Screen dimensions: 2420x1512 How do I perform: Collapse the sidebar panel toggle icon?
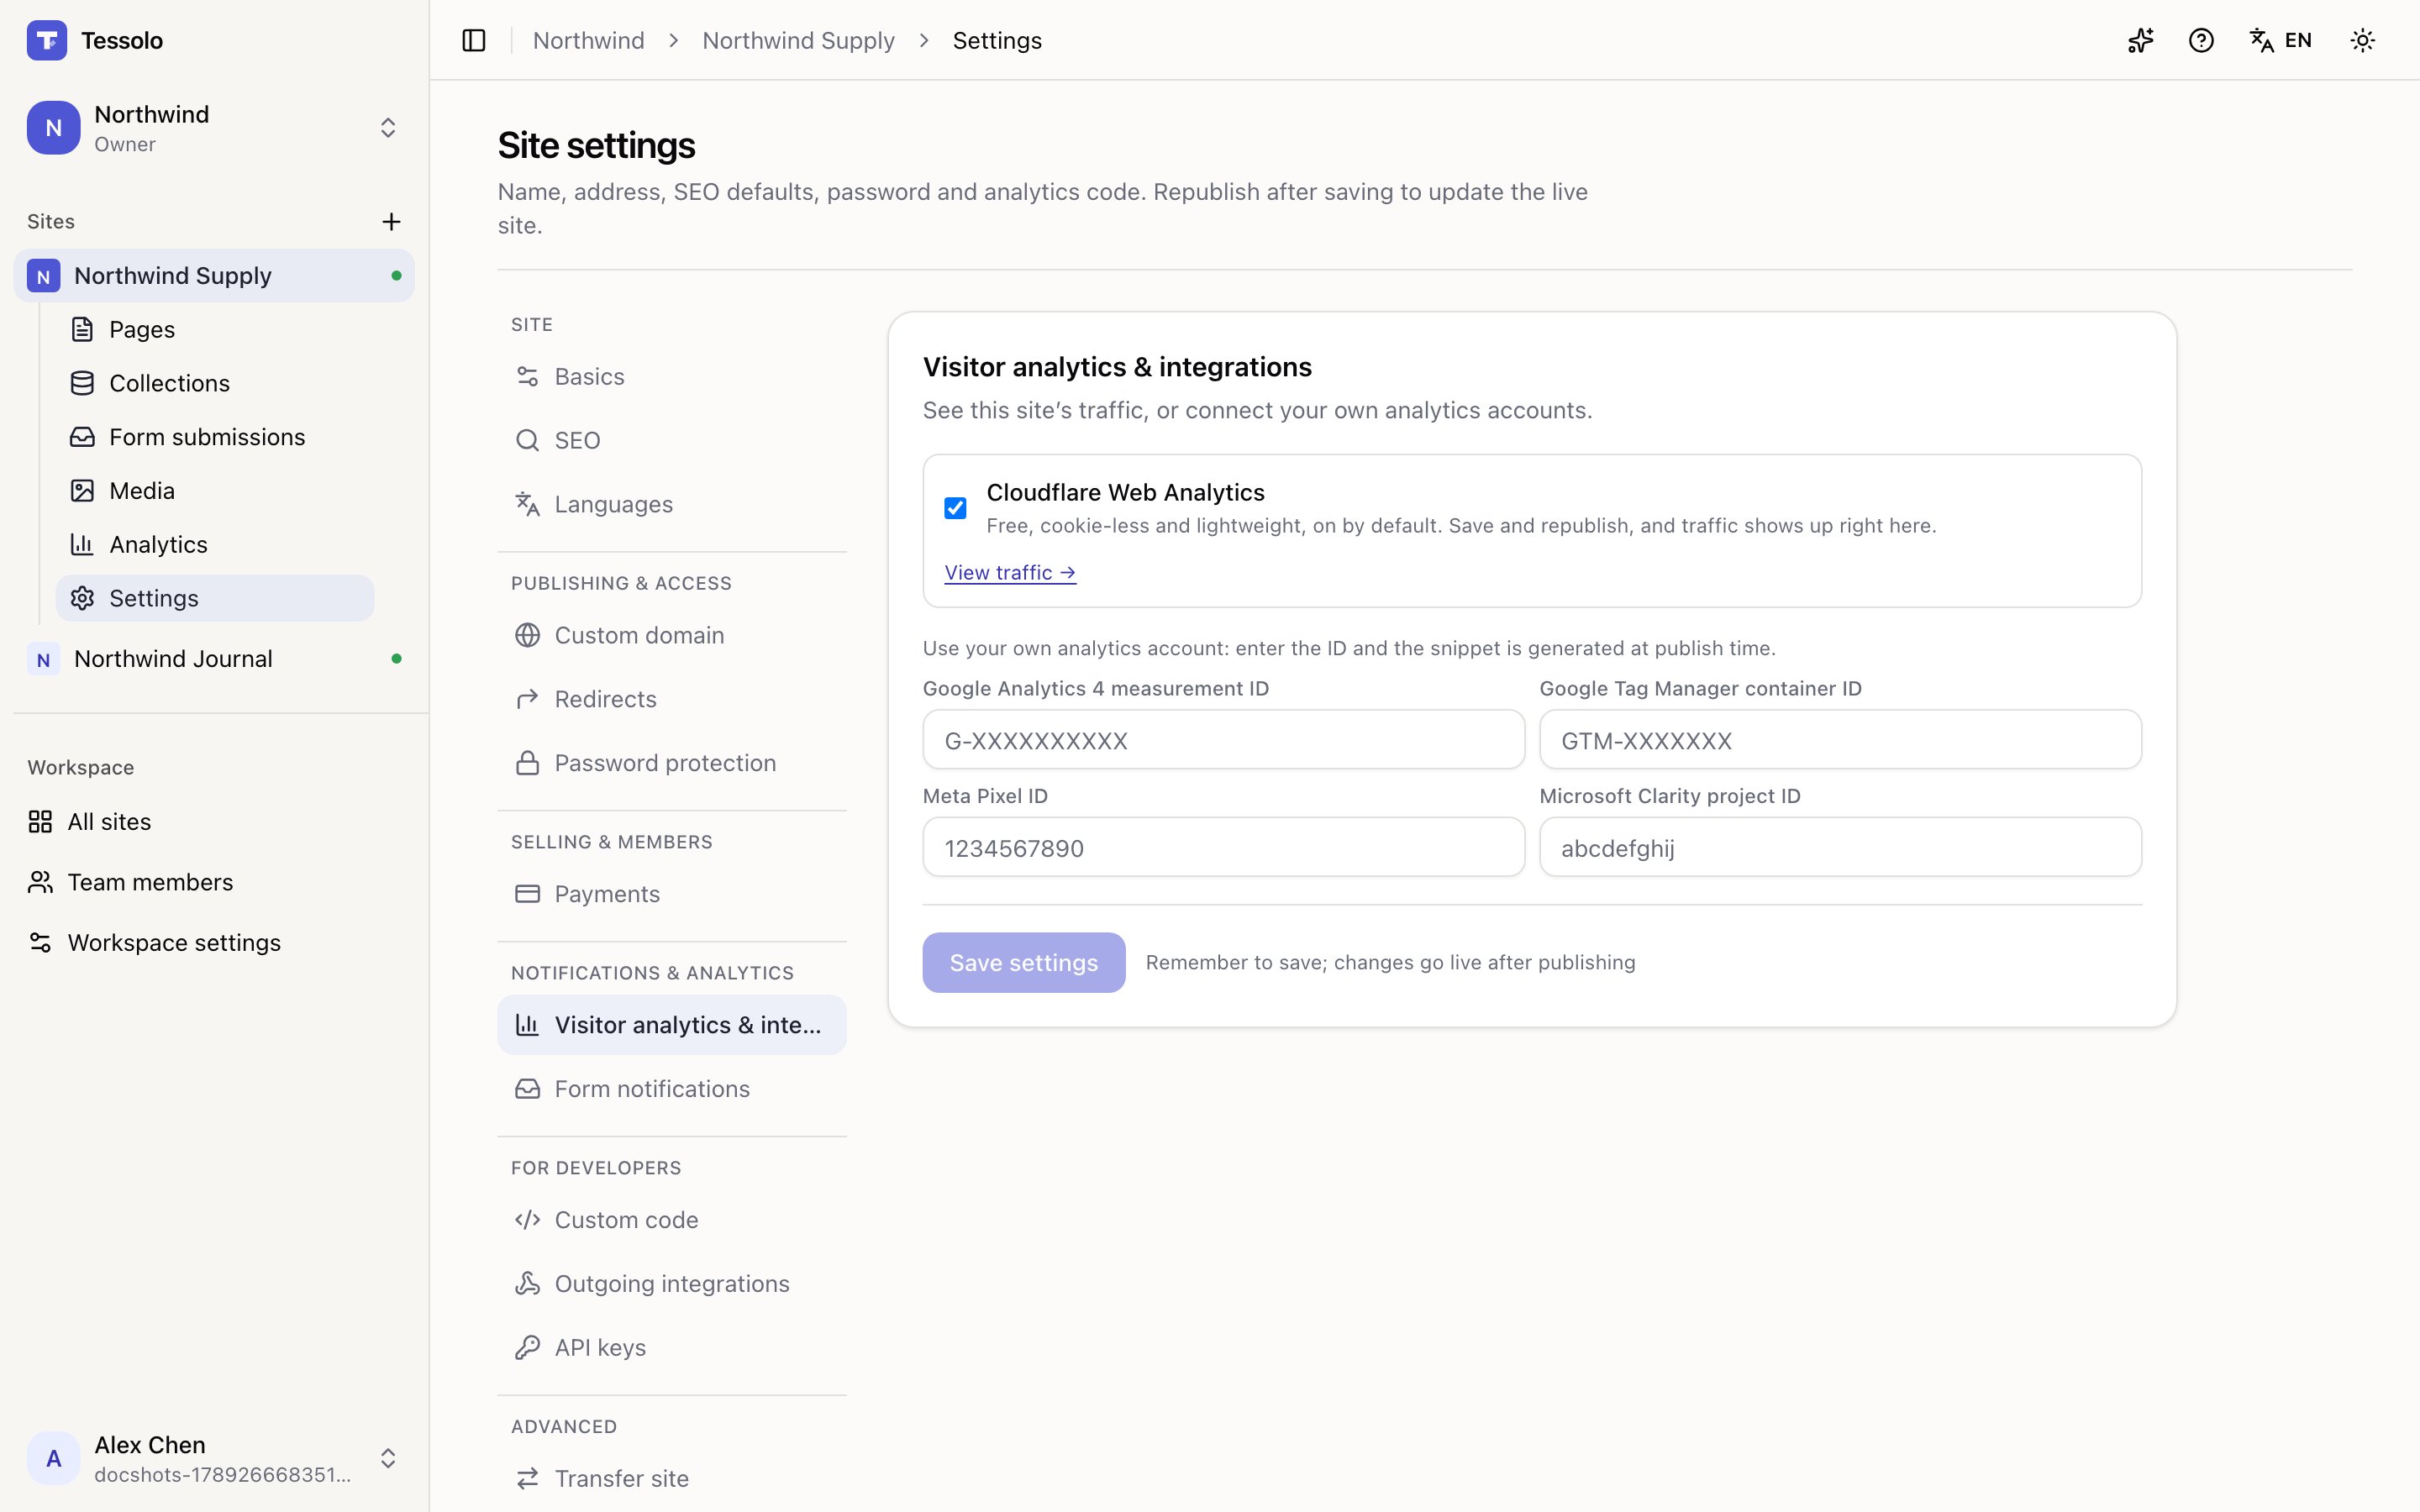tap(474, 40)
